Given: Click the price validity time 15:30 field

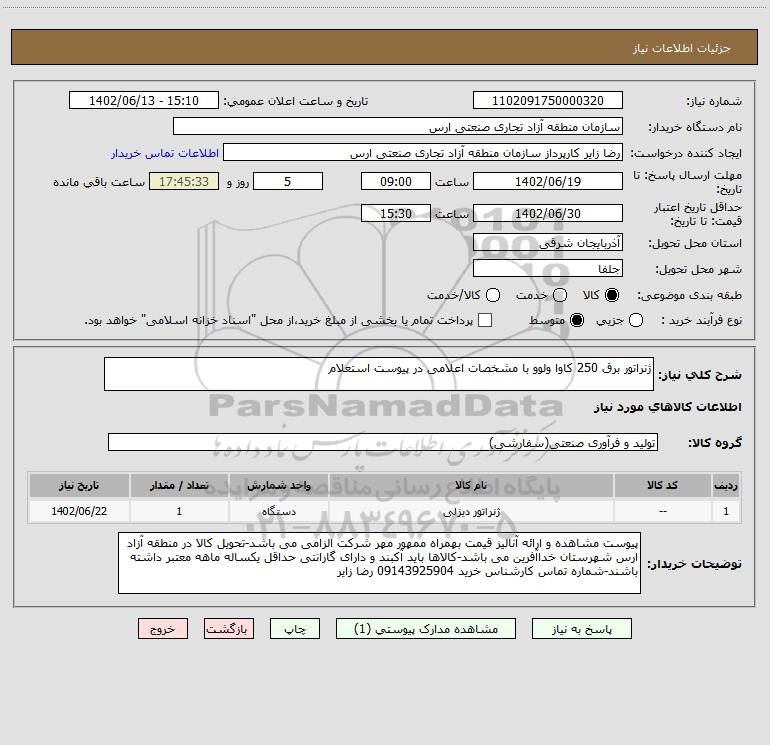Looking at the screenshot, I should pos(396,213).
